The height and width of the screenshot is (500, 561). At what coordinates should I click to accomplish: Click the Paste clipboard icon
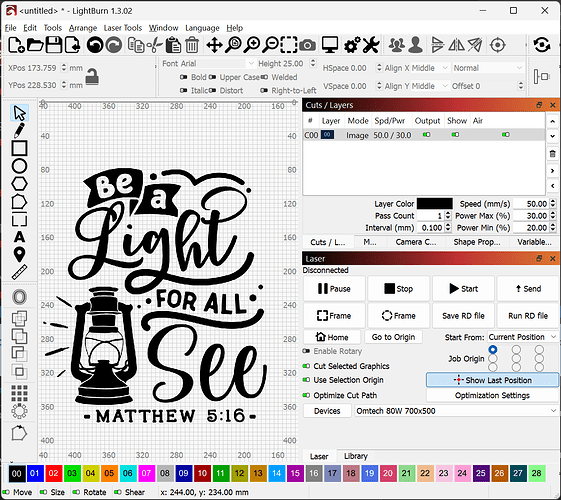coord(173,45)
